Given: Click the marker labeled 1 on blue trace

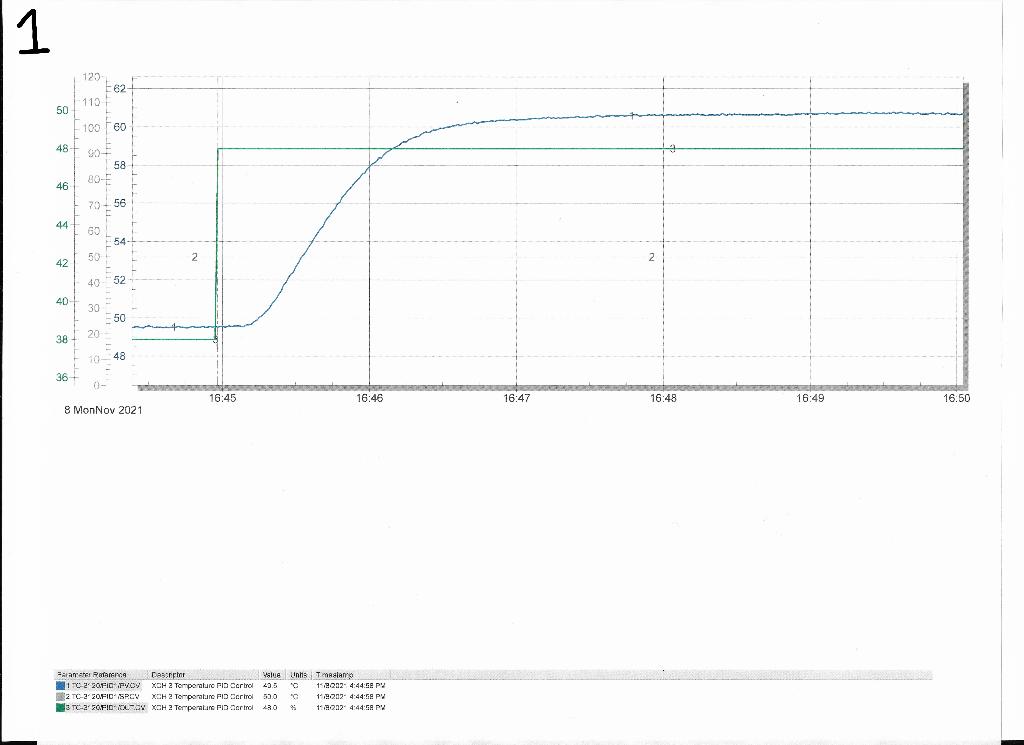Looking at the screenshot, I should tap(173, 327).
